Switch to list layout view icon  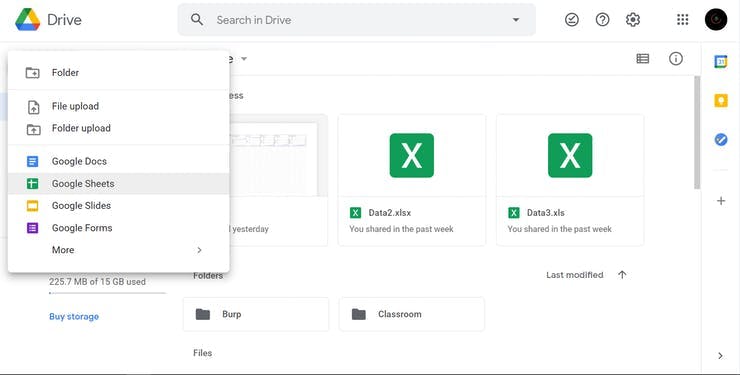click(643, 58)
